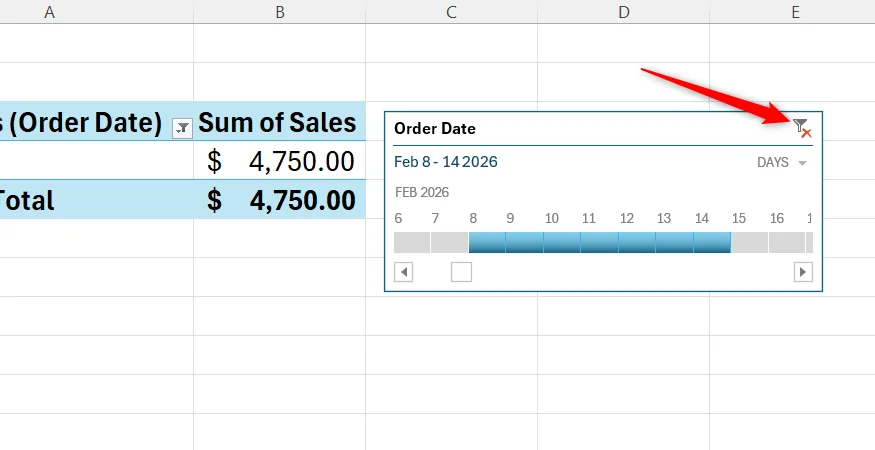Select day 13 in the timeline bar
Viewport: 875px width, 450px height.
click(x=674, y=242)
